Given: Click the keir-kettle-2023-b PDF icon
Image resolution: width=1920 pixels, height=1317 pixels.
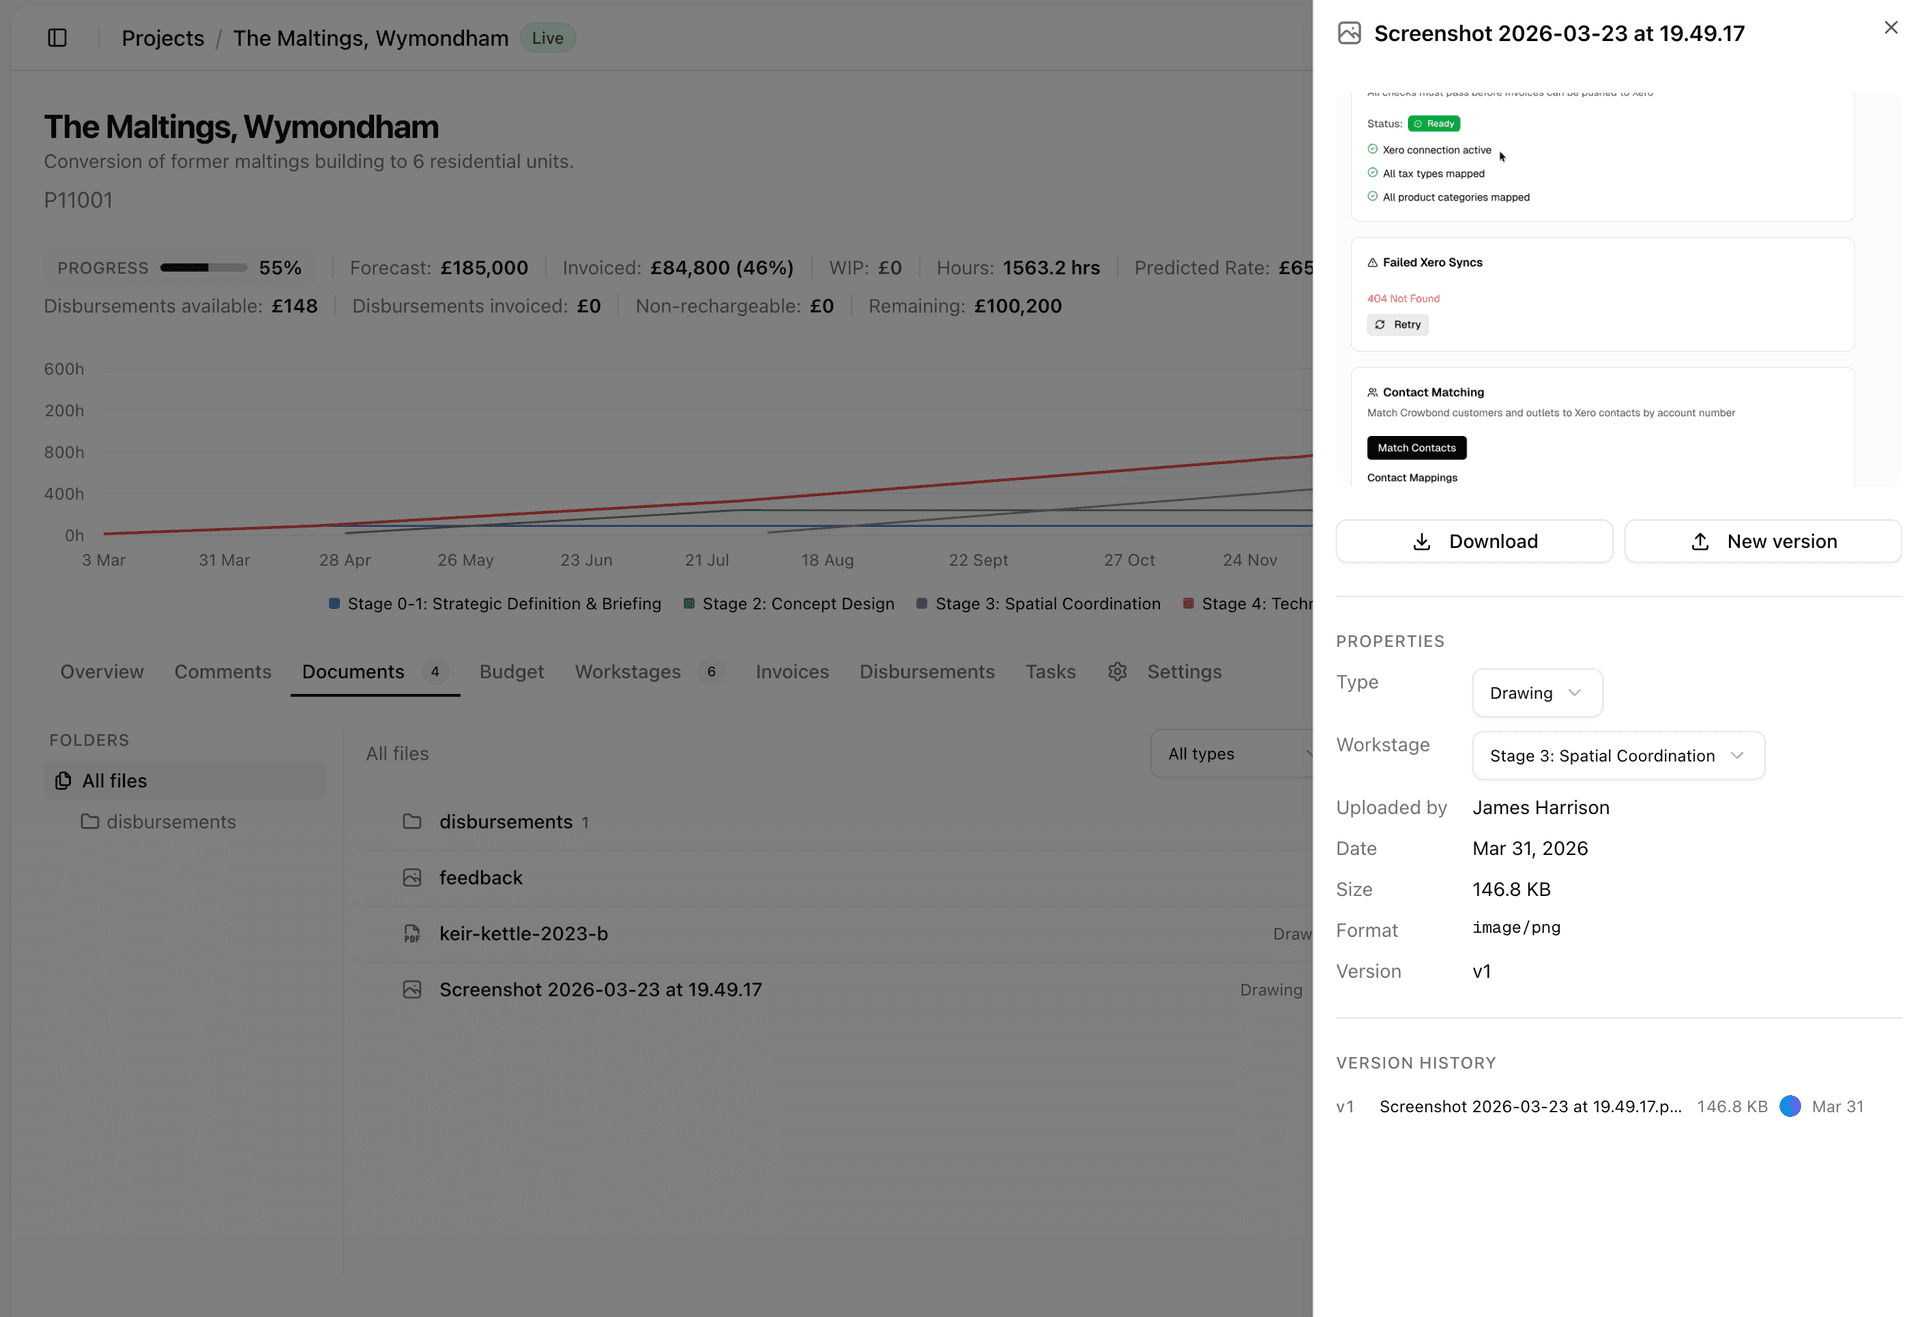Looking at the screenshot, I should pos(412,934).
